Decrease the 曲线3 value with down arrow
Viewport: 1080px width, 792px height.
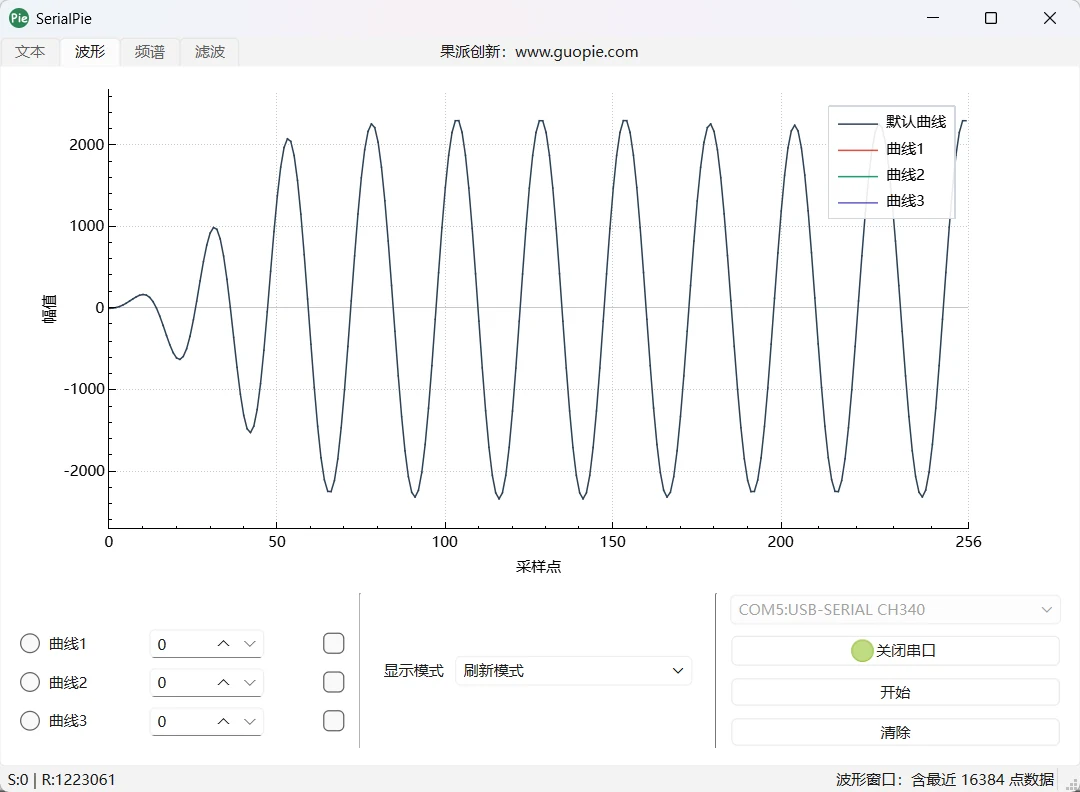click(249, 721)
